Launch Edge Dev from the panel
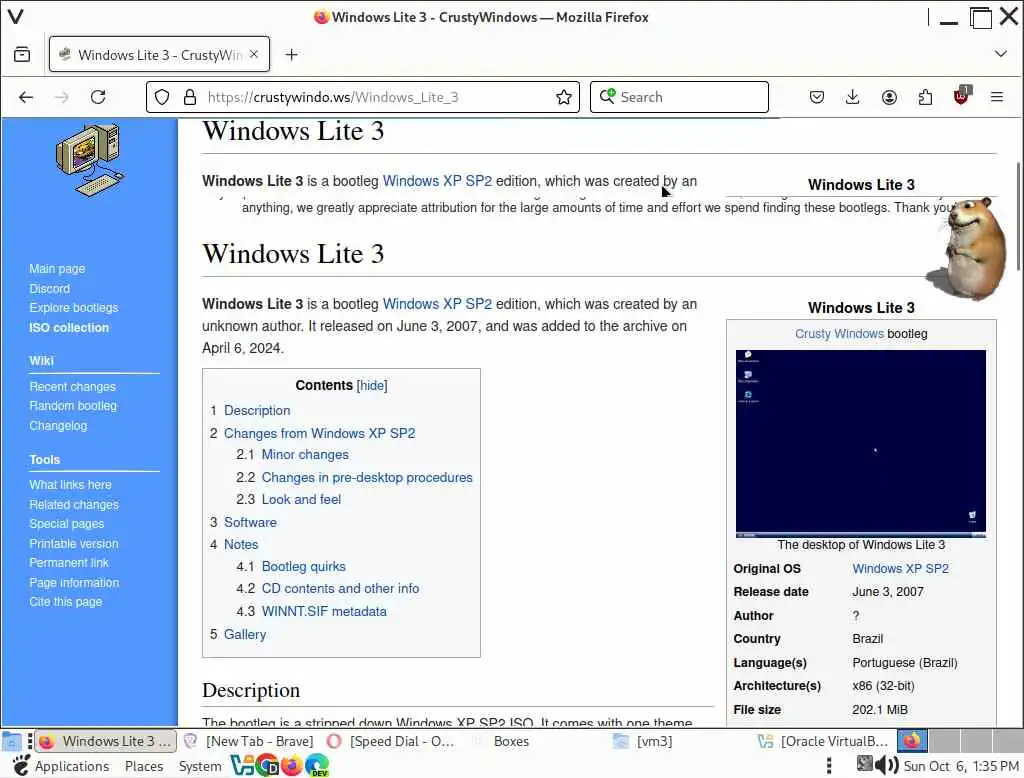This screenshot has width=1024, height=778. pyautogui.click(x=317, y=765)
